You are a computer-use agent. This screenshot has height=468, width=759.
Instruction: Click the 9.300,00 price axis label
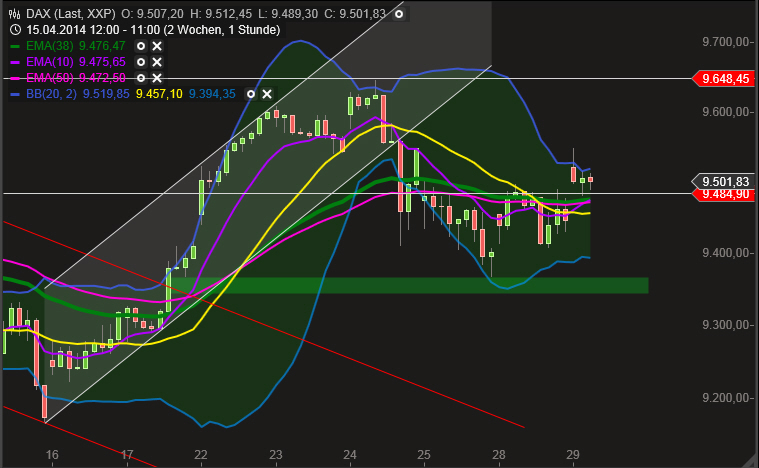[x=726, y=325]
